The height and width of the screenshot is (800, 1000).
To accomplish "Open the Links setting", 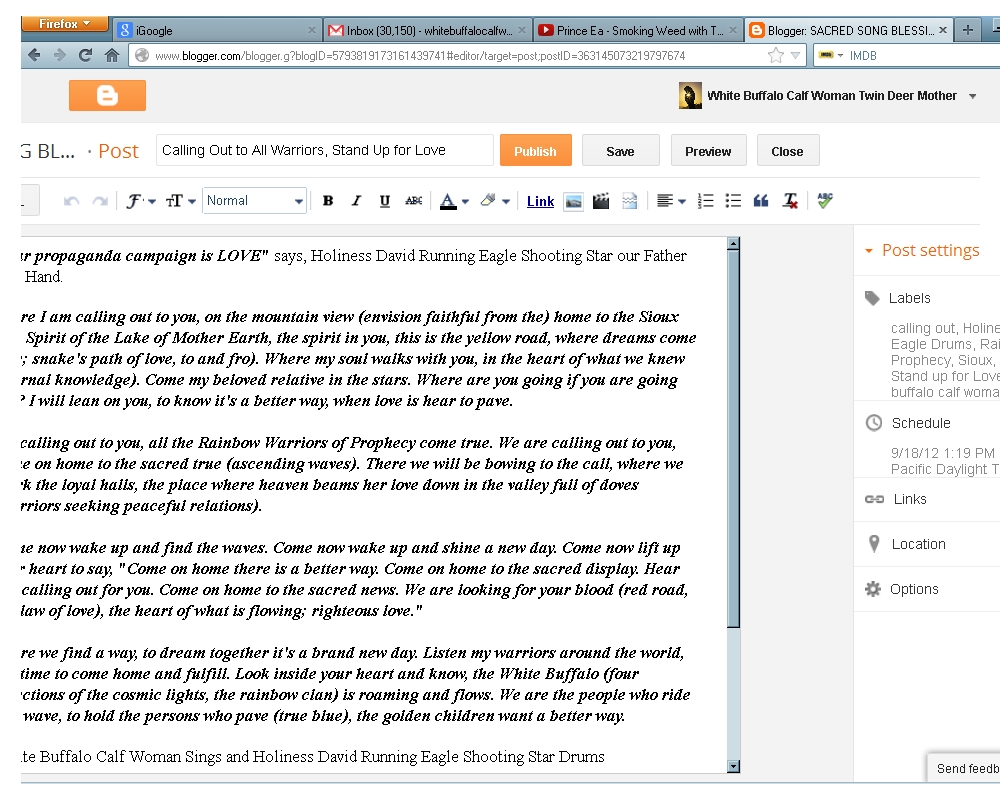I will 910,499.
